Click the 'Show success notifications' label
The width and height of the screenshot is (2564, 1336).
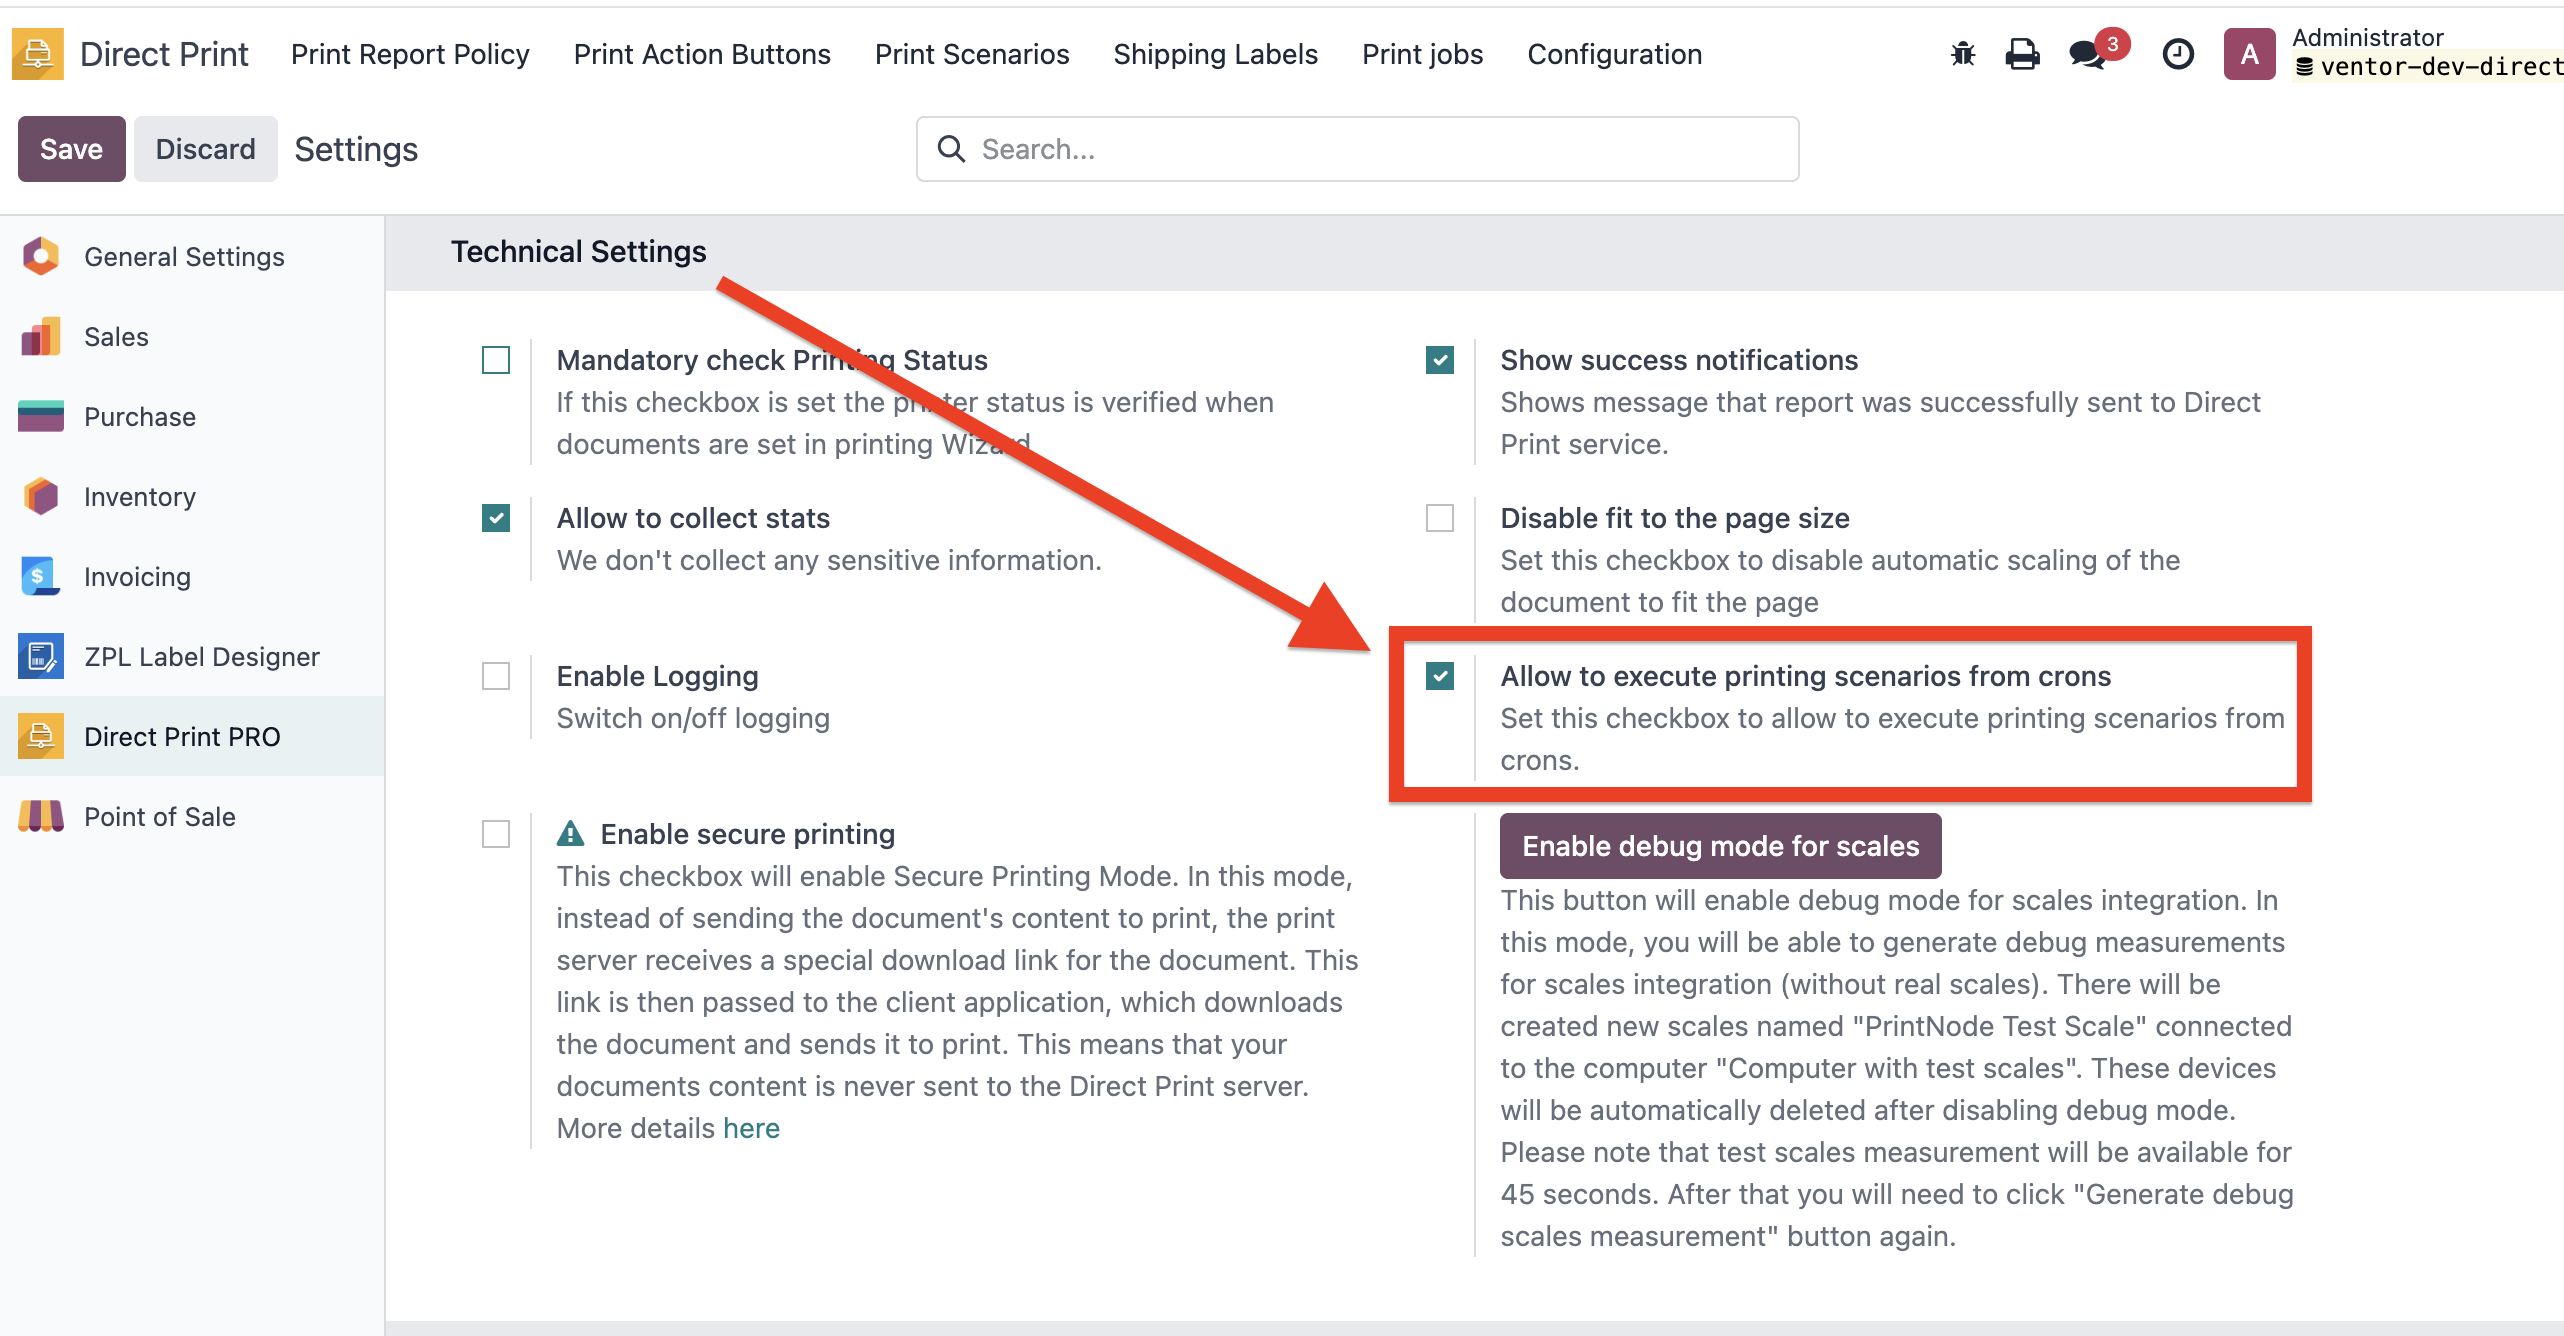(1680, 360)
